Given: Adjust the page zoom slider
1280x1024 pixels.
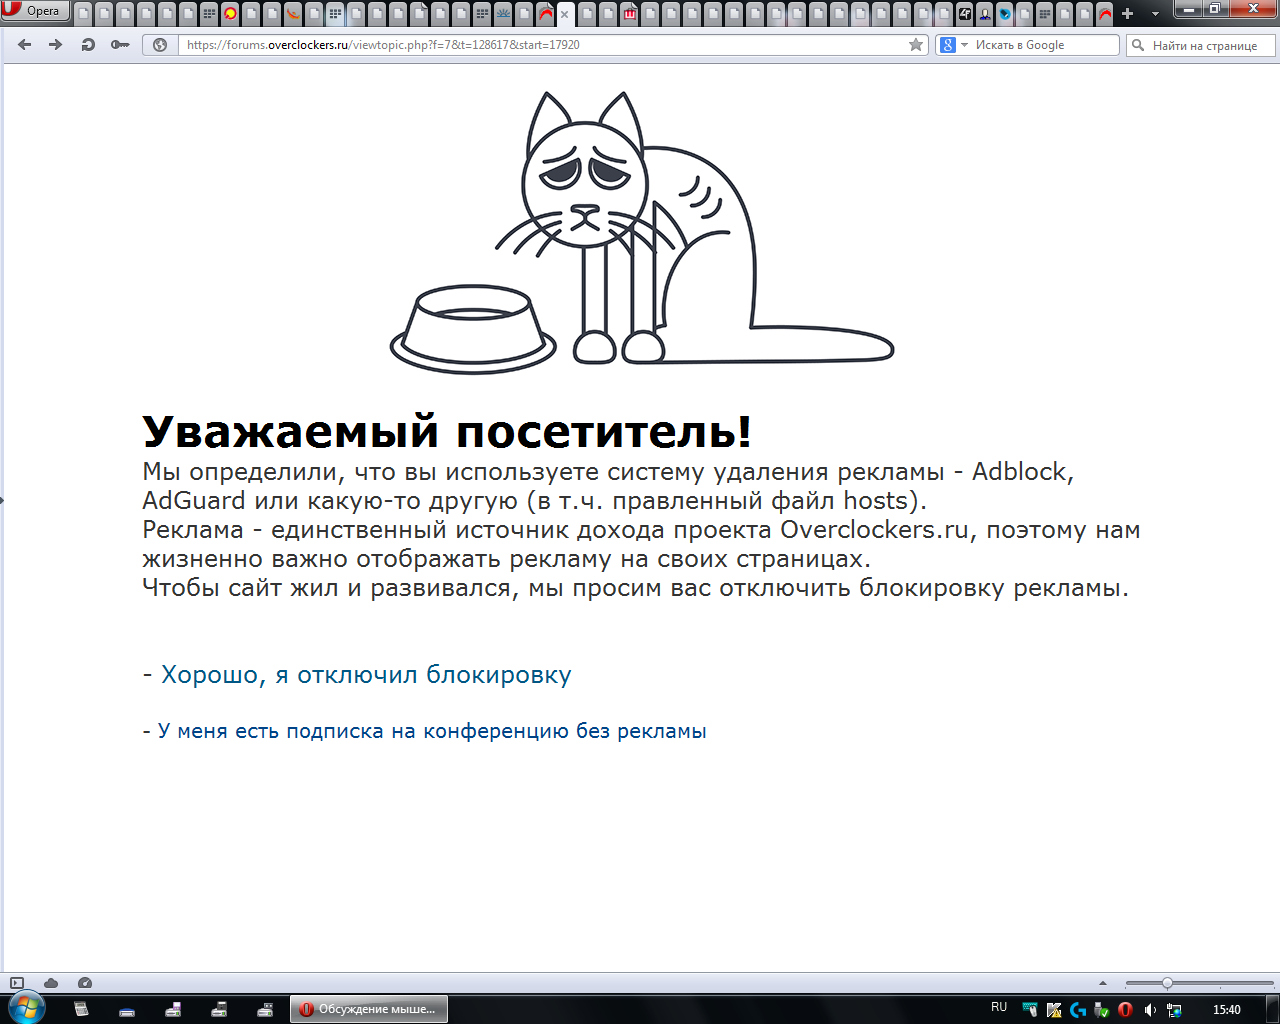Looking at the screenshot, I should (x=1199, y=983).
